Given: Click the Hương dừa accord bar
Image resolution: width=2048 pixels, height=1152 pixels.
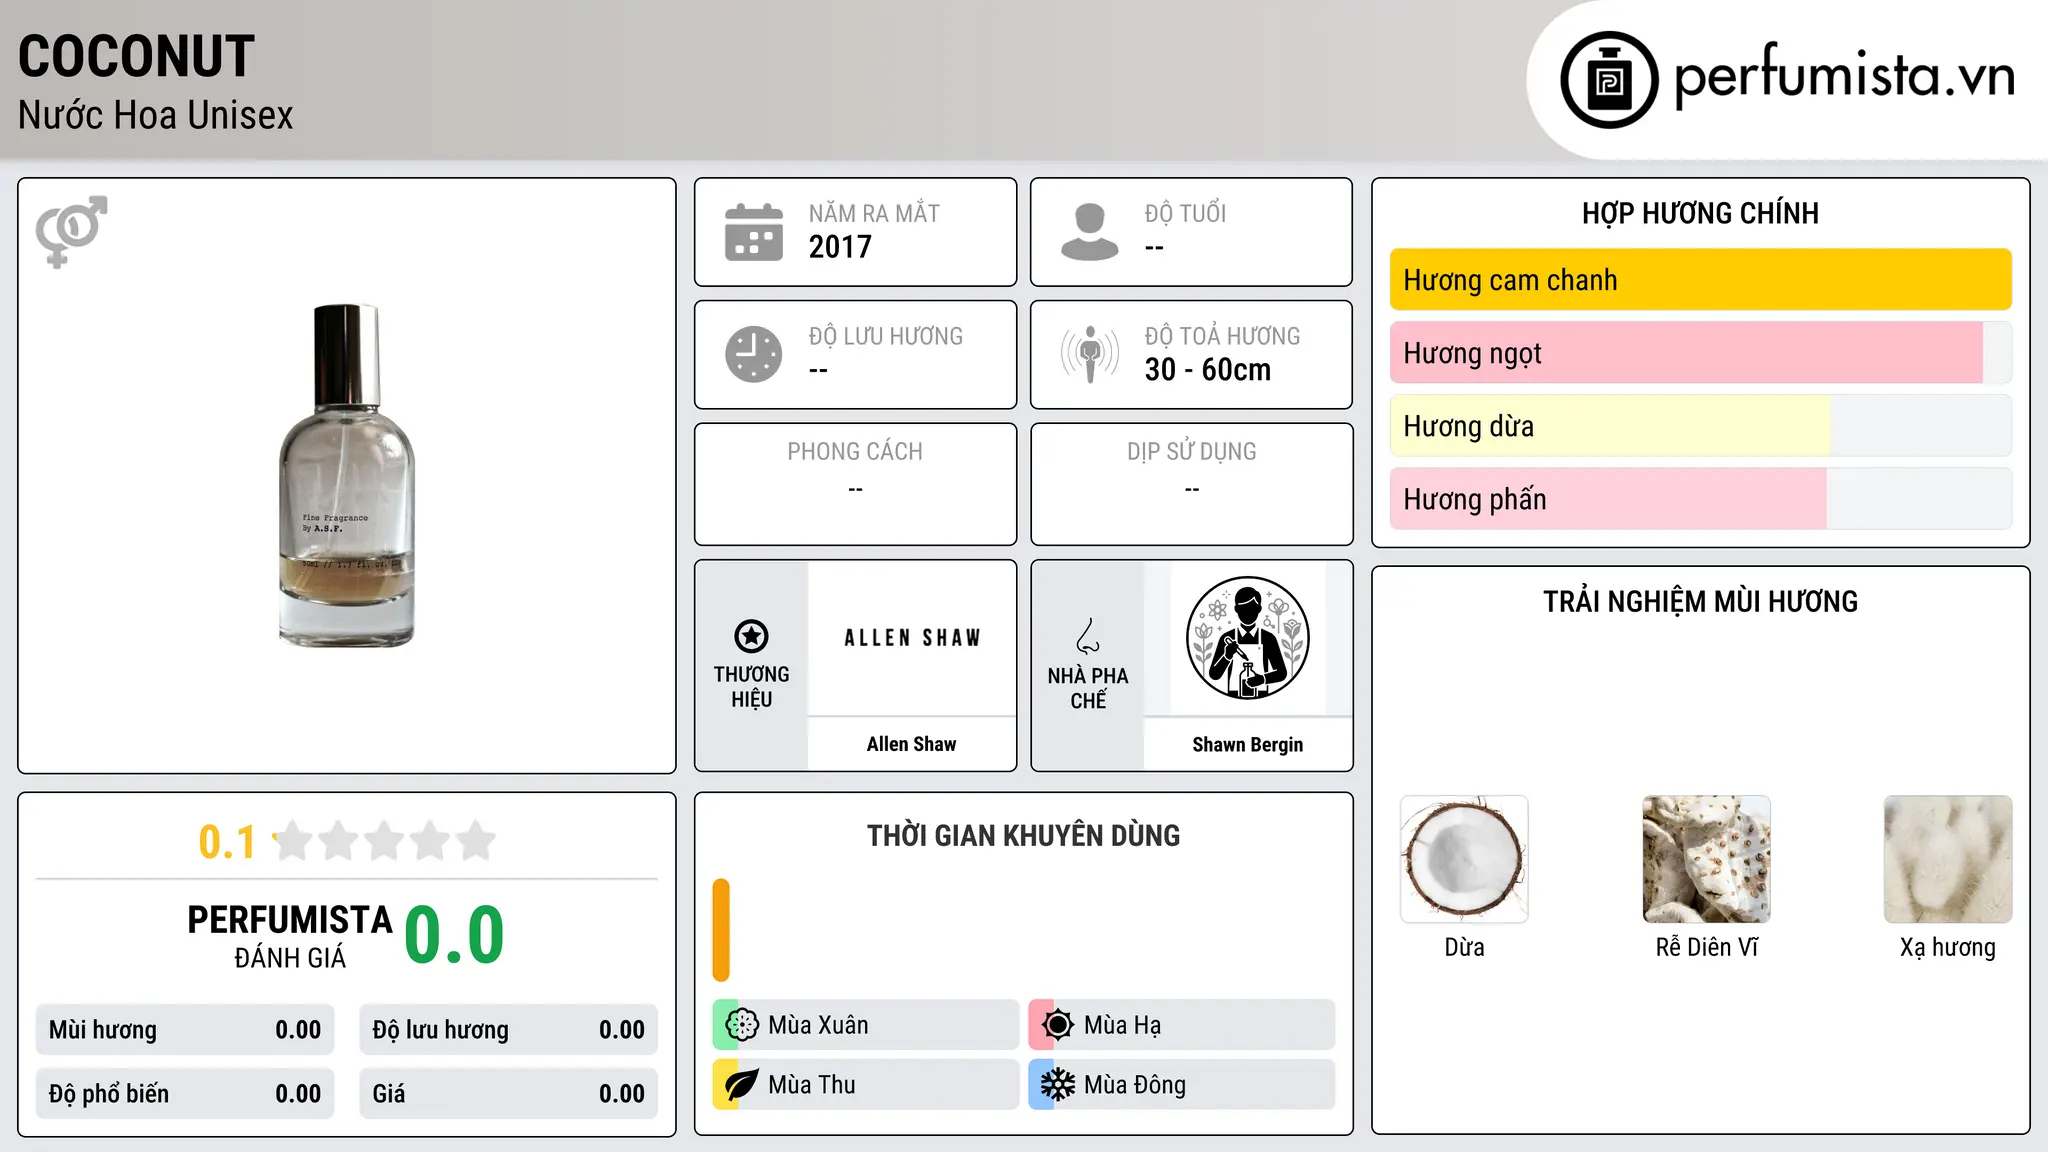Looking at the screenshot, I should [x=1700, y=426].
